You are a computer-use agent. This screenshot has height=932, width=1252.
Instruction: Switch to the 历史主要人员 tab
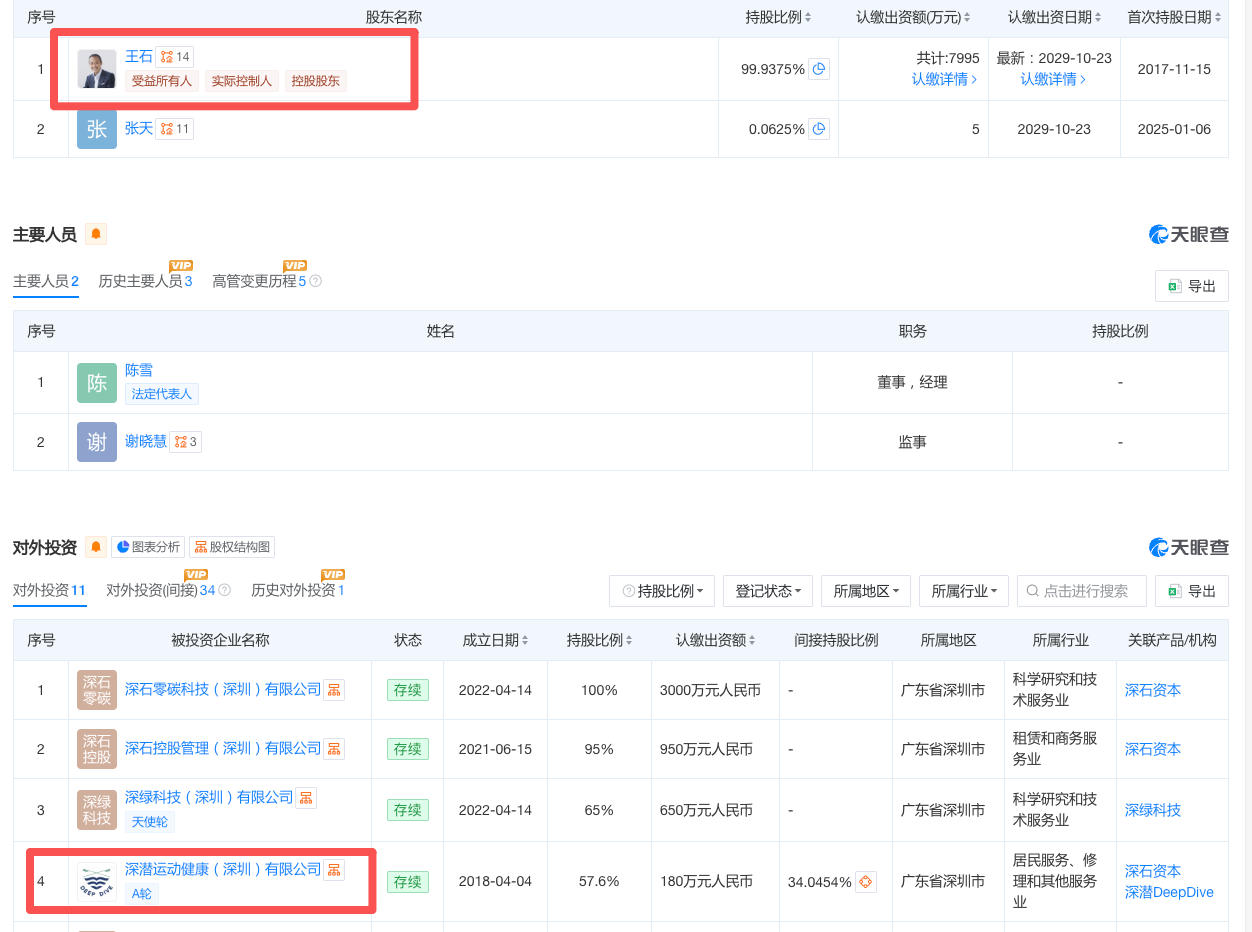(x=145, y=281)
